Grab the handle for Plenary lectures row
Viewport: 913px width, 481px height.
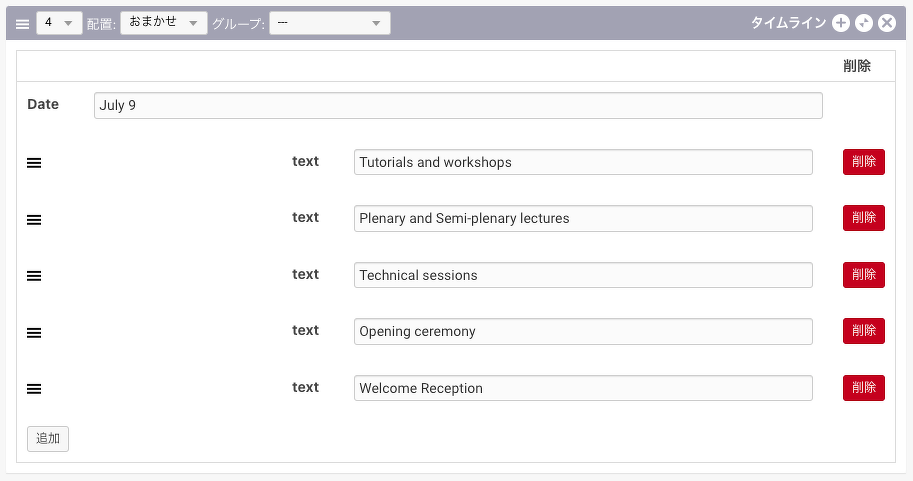(34, 219)
